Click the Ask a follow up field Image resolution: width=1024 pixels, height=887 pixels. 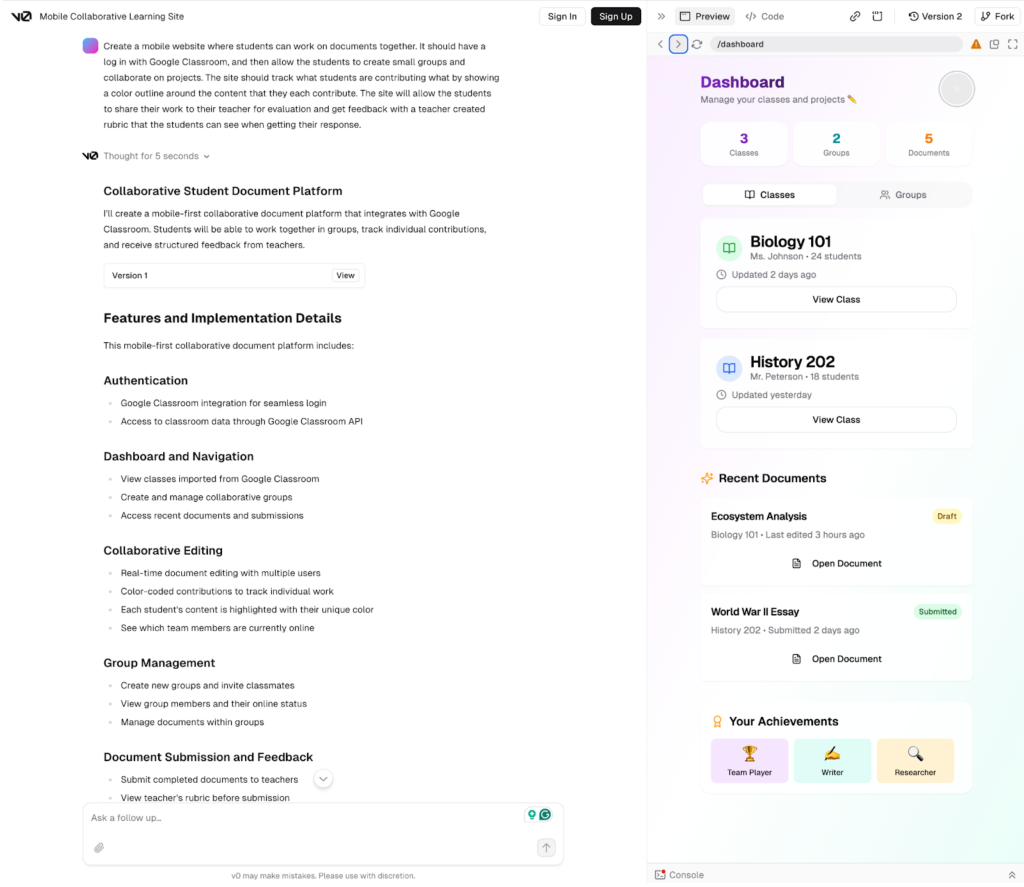point(300,818)
